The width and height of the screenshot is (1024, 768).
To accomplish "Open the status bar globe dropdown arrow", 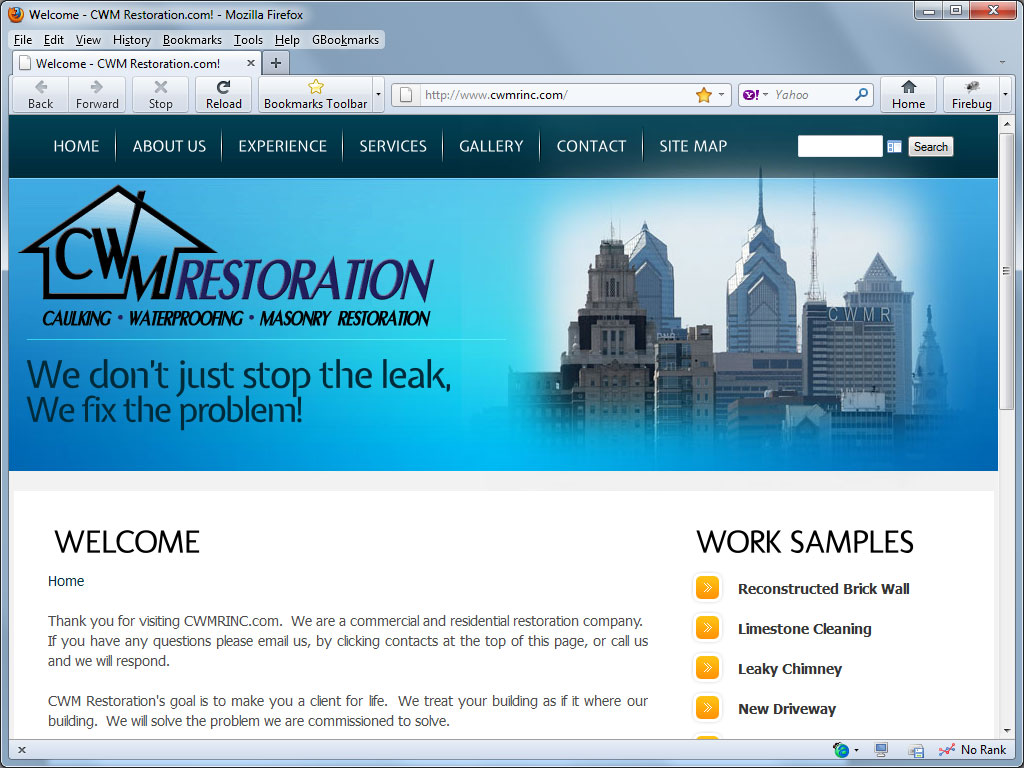I will pos(856,750).
